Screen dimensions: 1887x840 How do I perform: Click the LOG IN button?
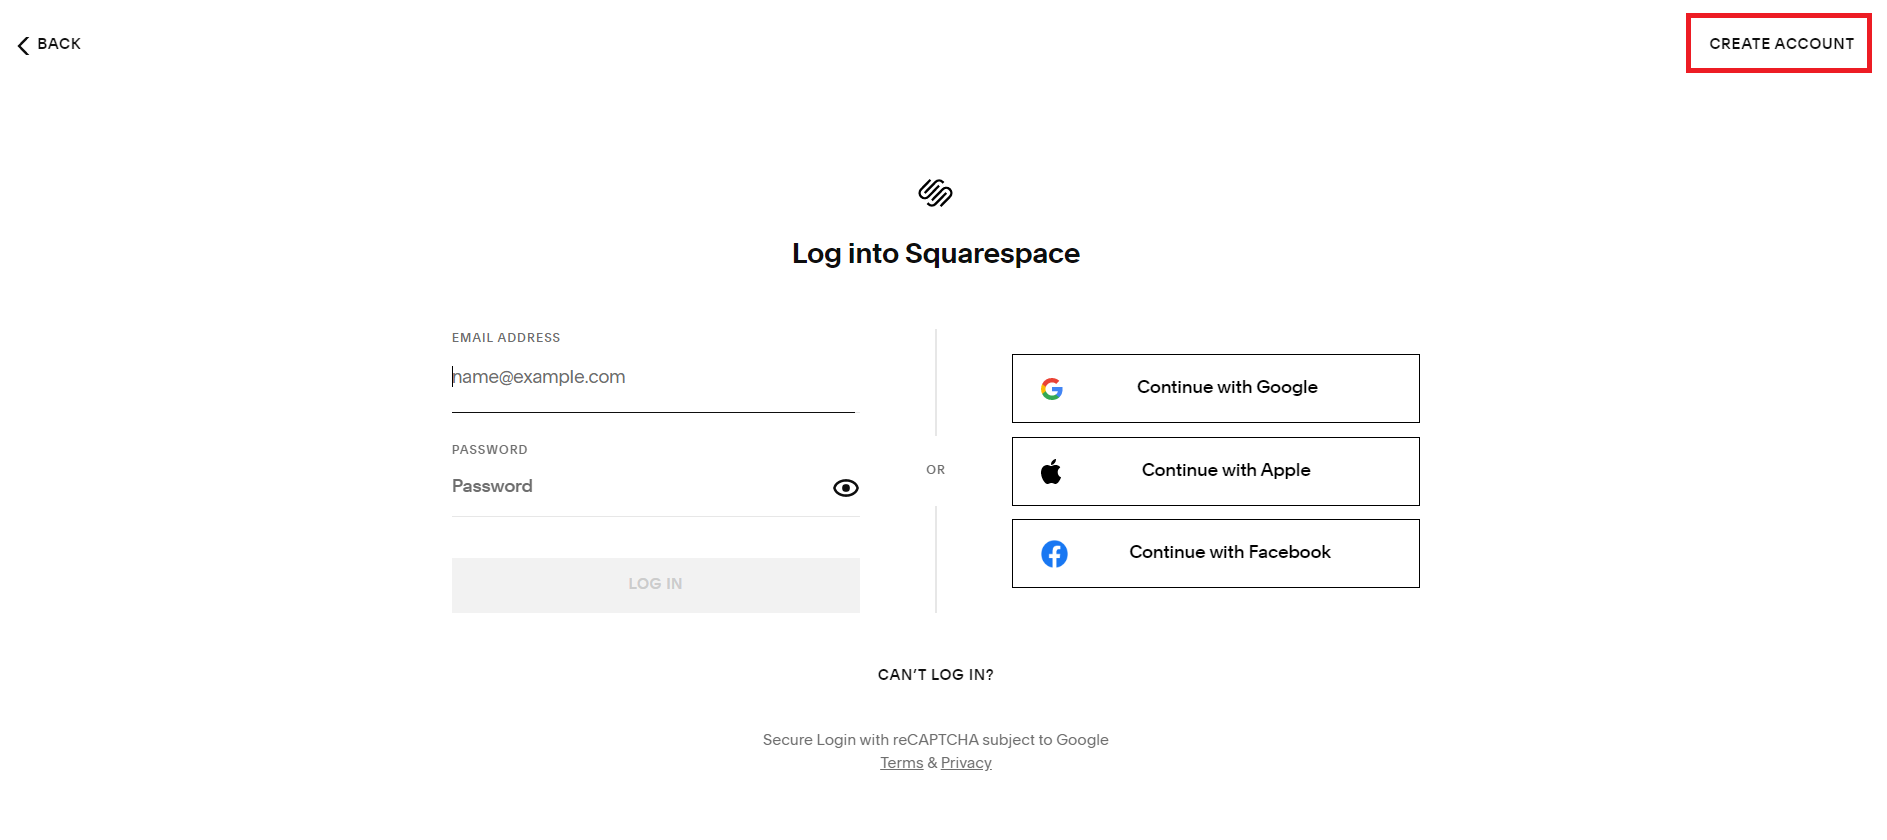click(x=656, y=585)
